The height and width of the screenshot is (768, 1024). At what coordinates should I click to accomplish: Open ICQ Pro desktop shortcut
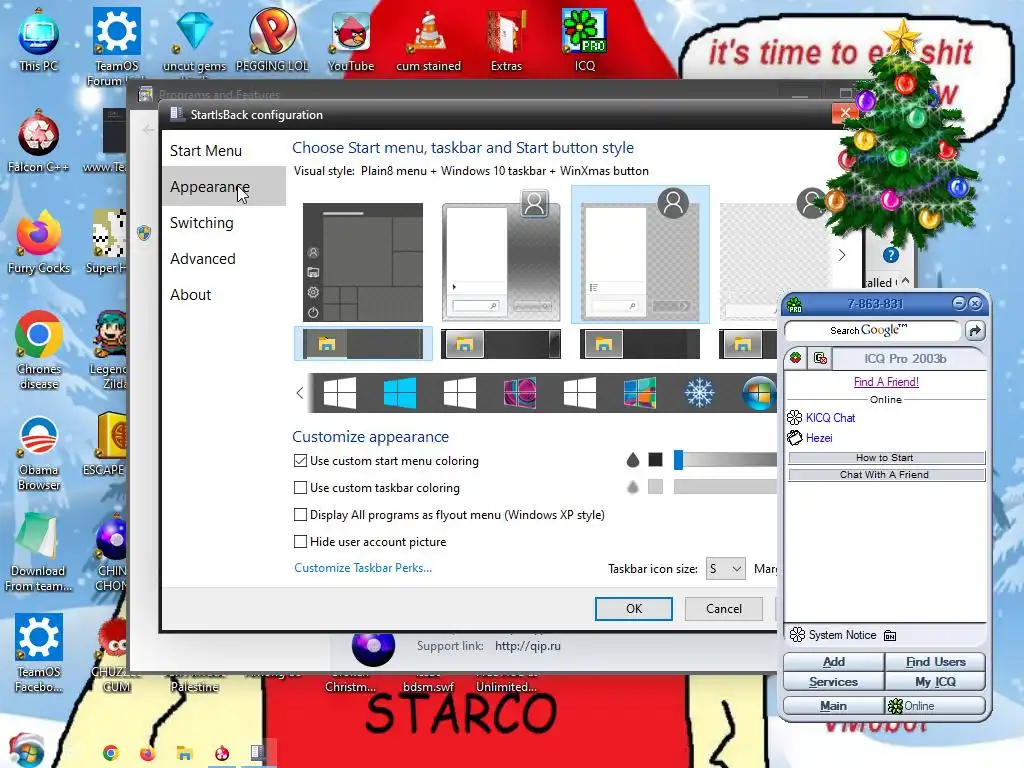[584, 40]
